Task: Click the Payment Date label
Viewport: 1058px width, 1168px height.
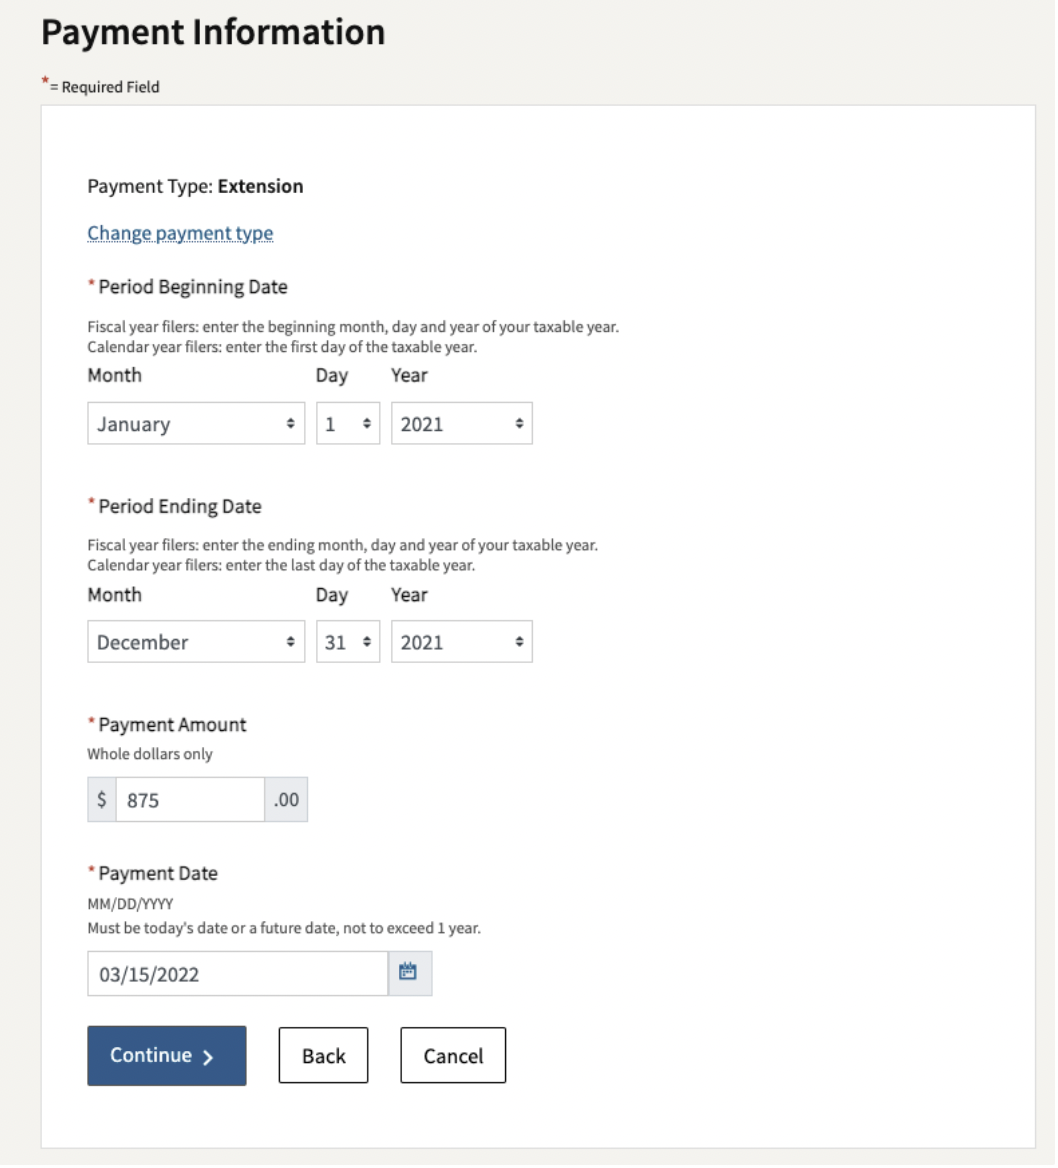Action: 159,875
